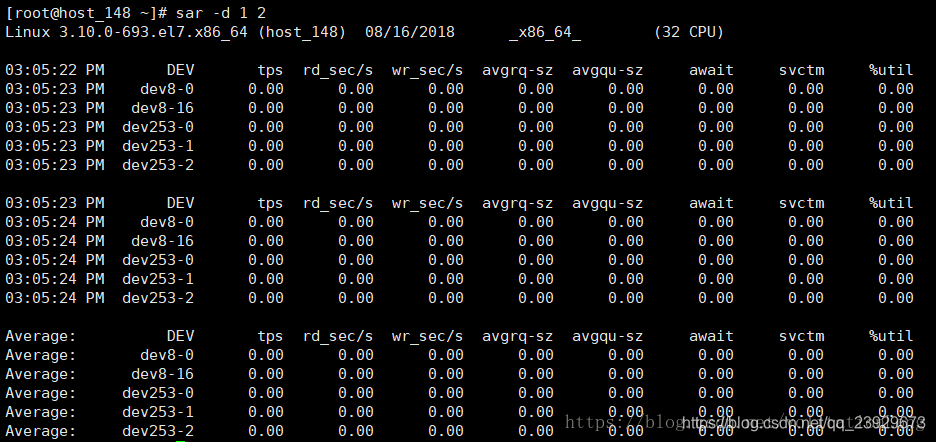Click 'avgqu-sz' header in the 03:05:22 PM row
The width and height of the screenshot is (936, 442).
tap(608, 70)
